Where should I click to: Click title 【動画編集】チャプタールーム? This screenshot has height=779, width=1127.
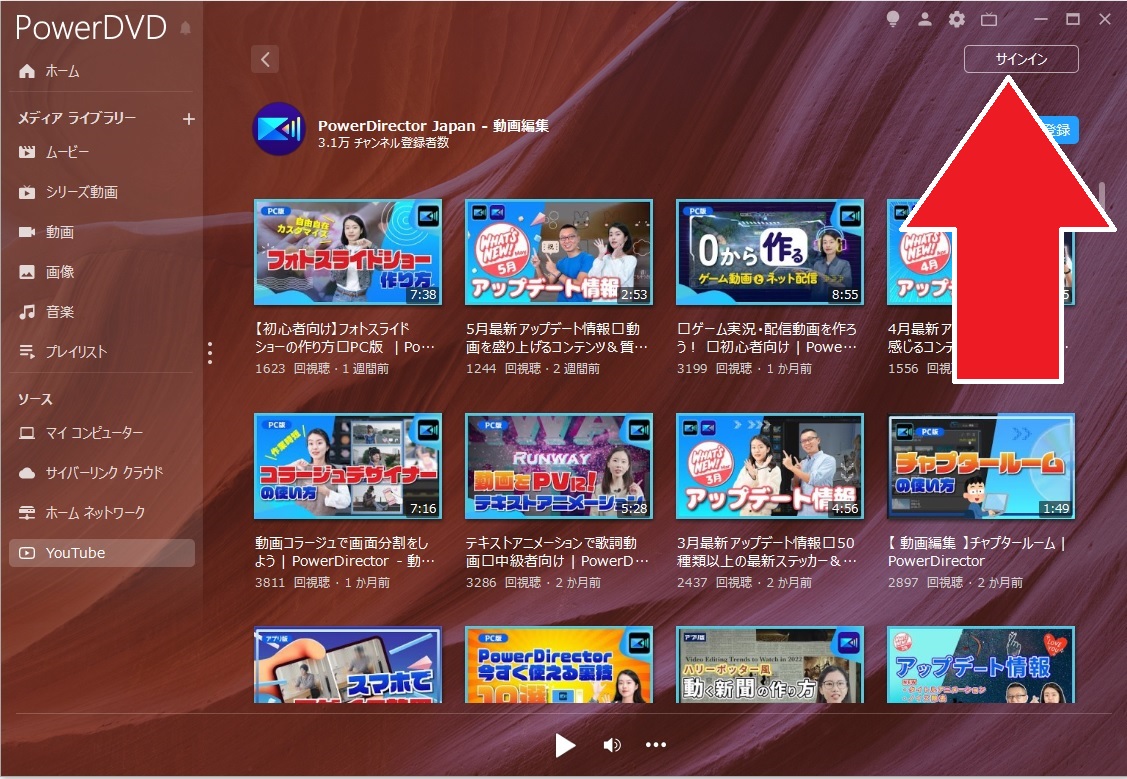coord(977,552)
